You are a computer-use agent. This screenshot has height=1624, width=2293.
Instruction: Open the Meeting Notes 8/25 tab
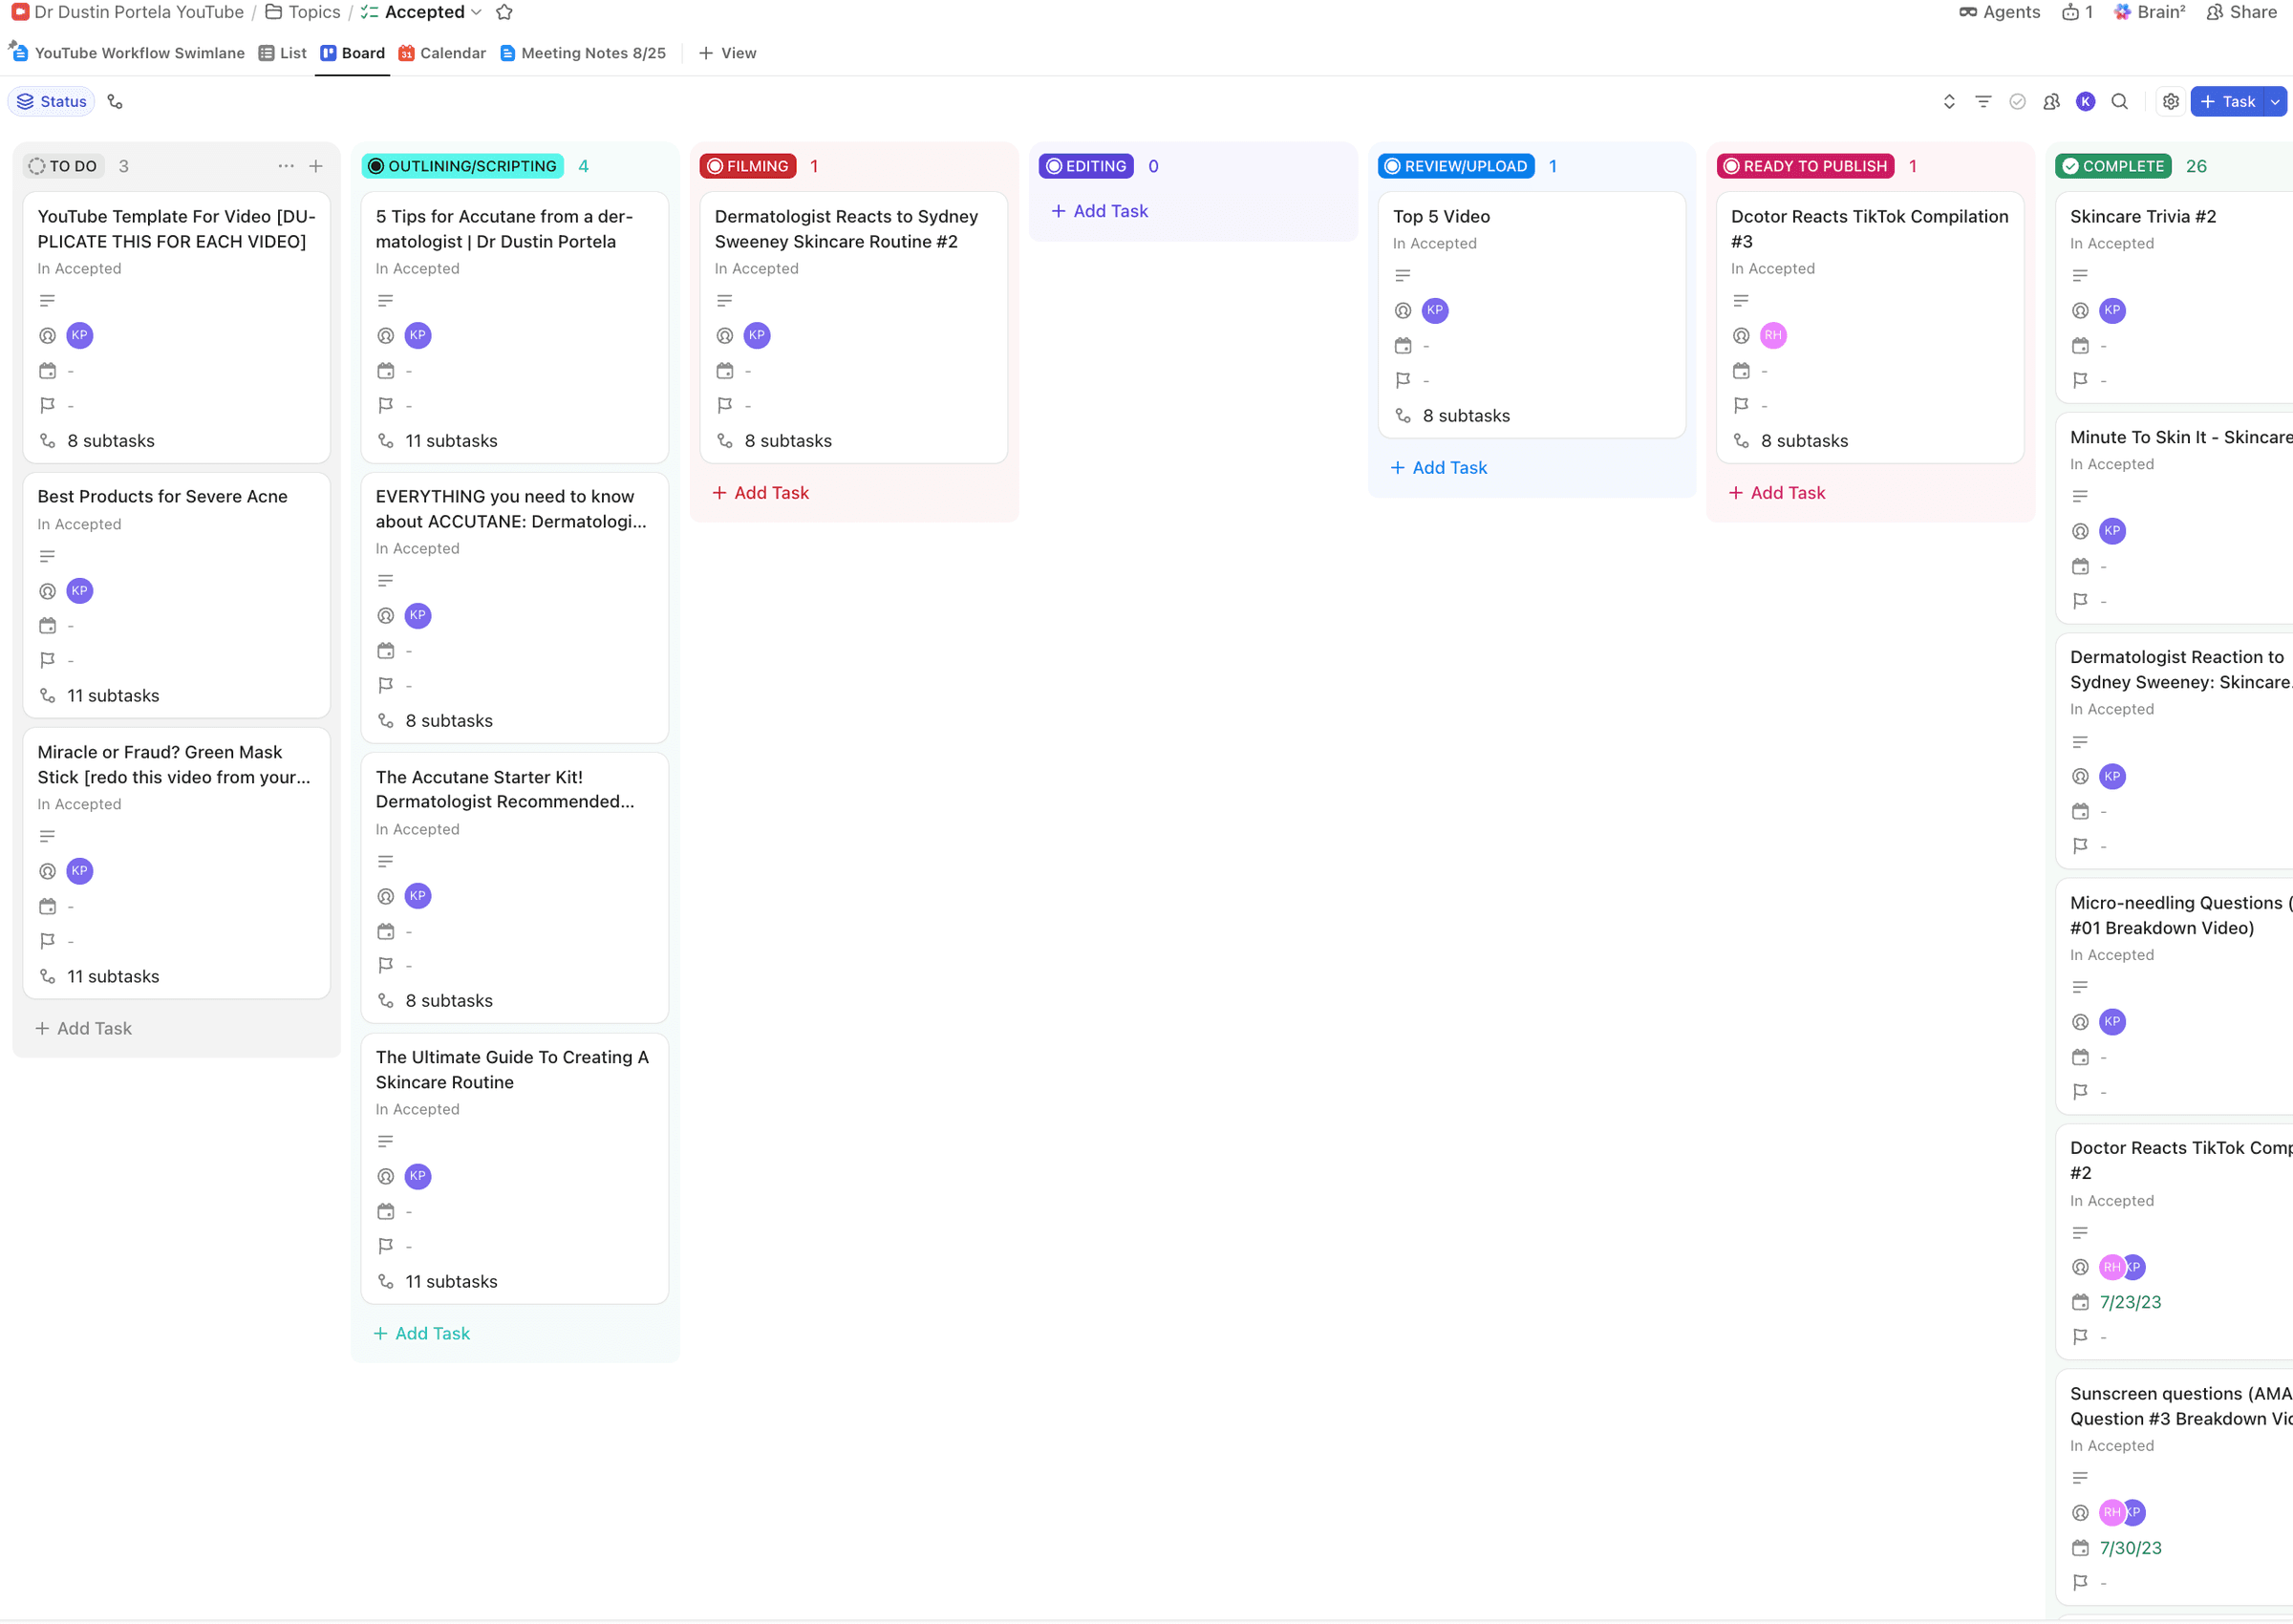pos(583,53)
